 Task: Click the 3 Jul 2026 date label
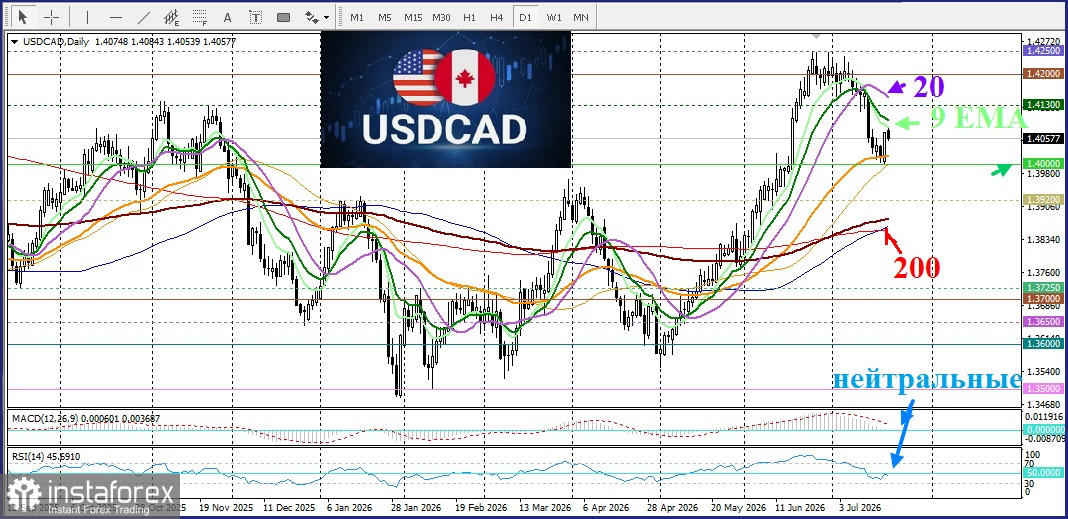pyautogui.click(x=861, y=508)
